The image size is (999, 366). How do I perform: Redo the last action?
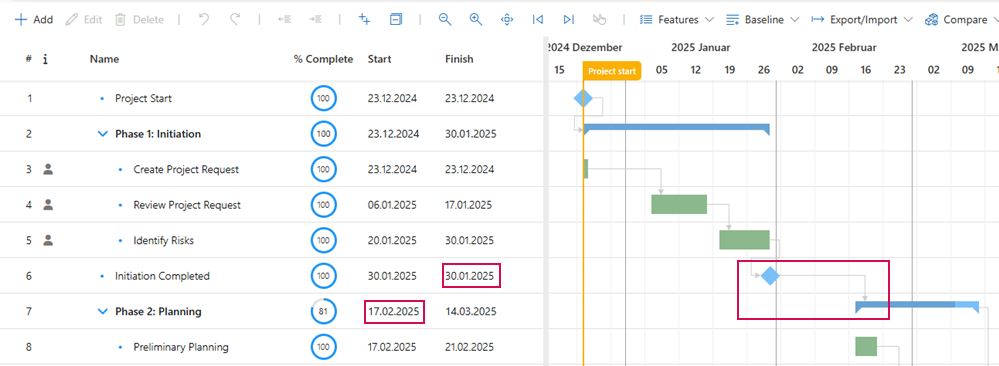[235, 20]
